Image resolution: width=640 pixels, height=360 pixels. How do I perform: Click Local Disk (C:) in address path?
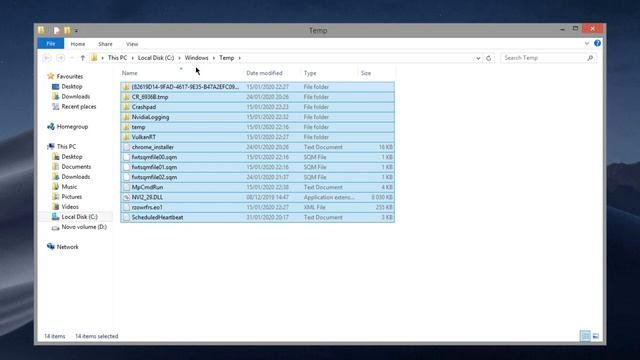coord(156,58)
